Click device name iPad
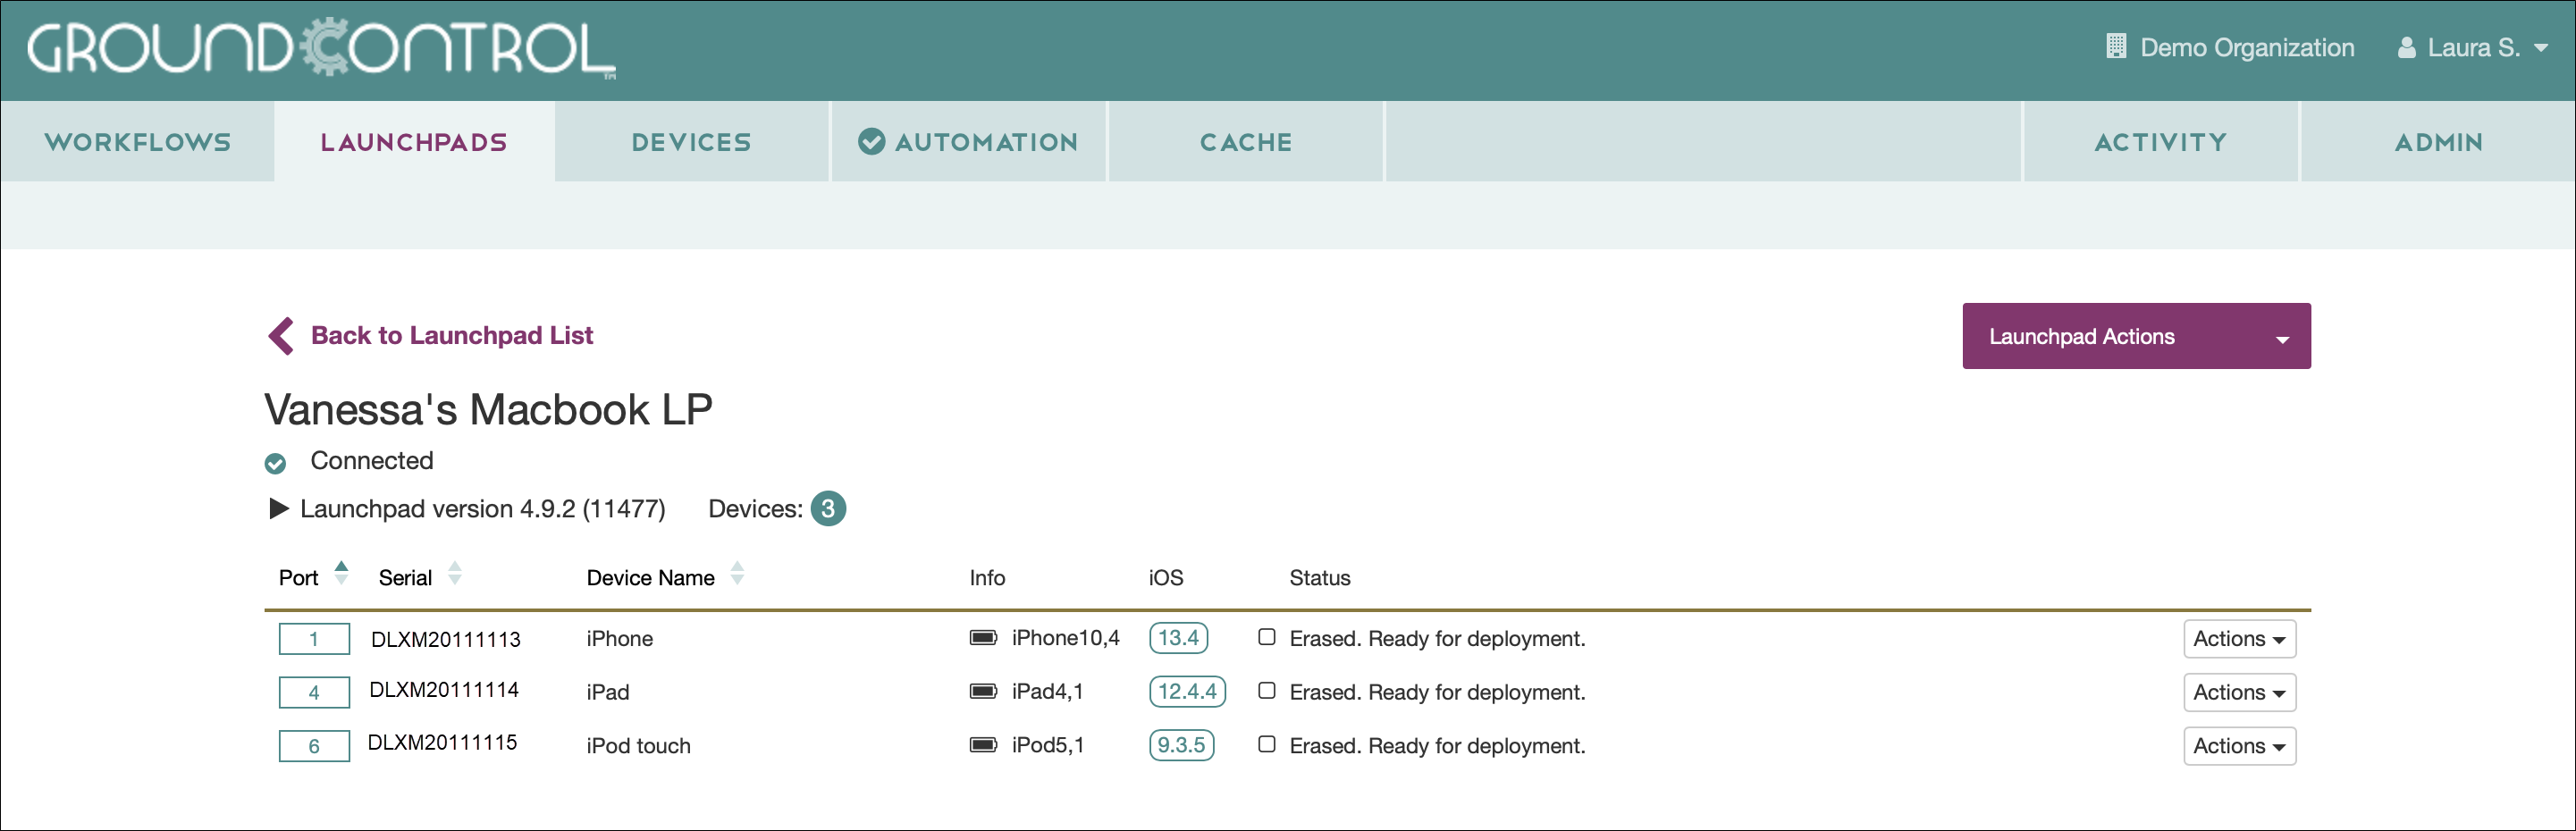 [x=608, y=692]
